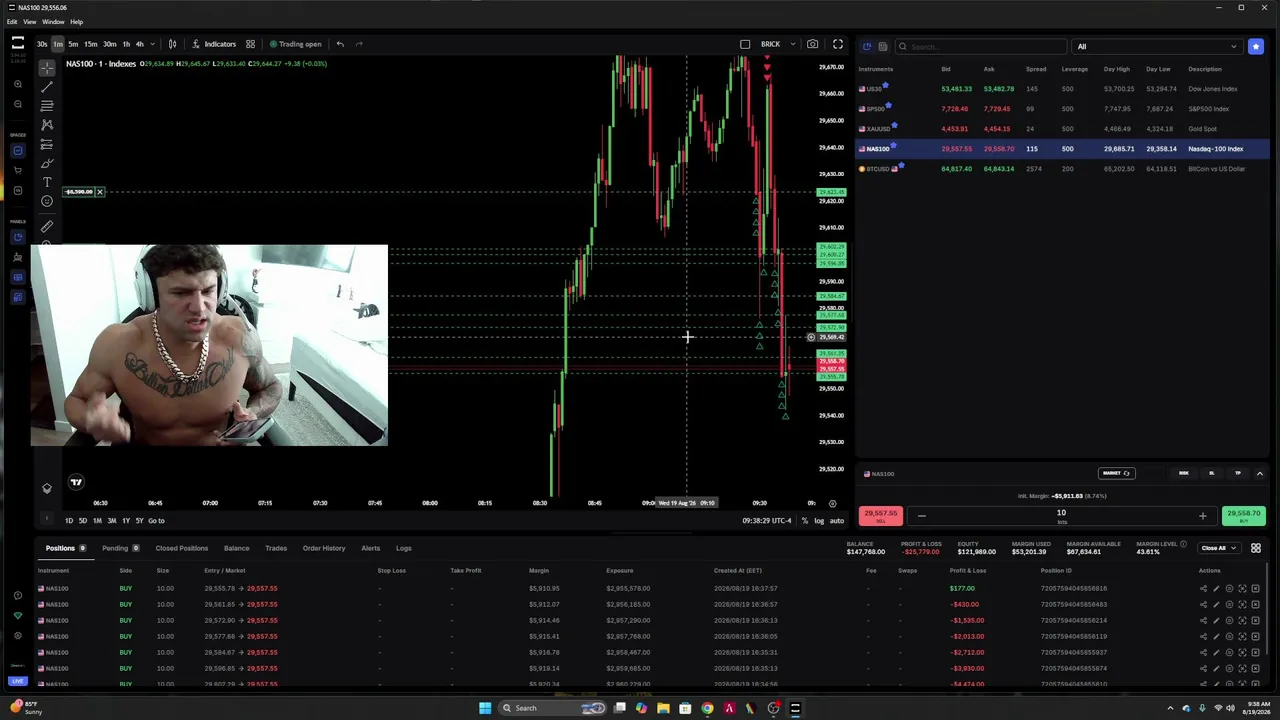The width and height of the screenshot is (1280, 720).
Task: Toggle percent scale on the chart
Action: 804,520
